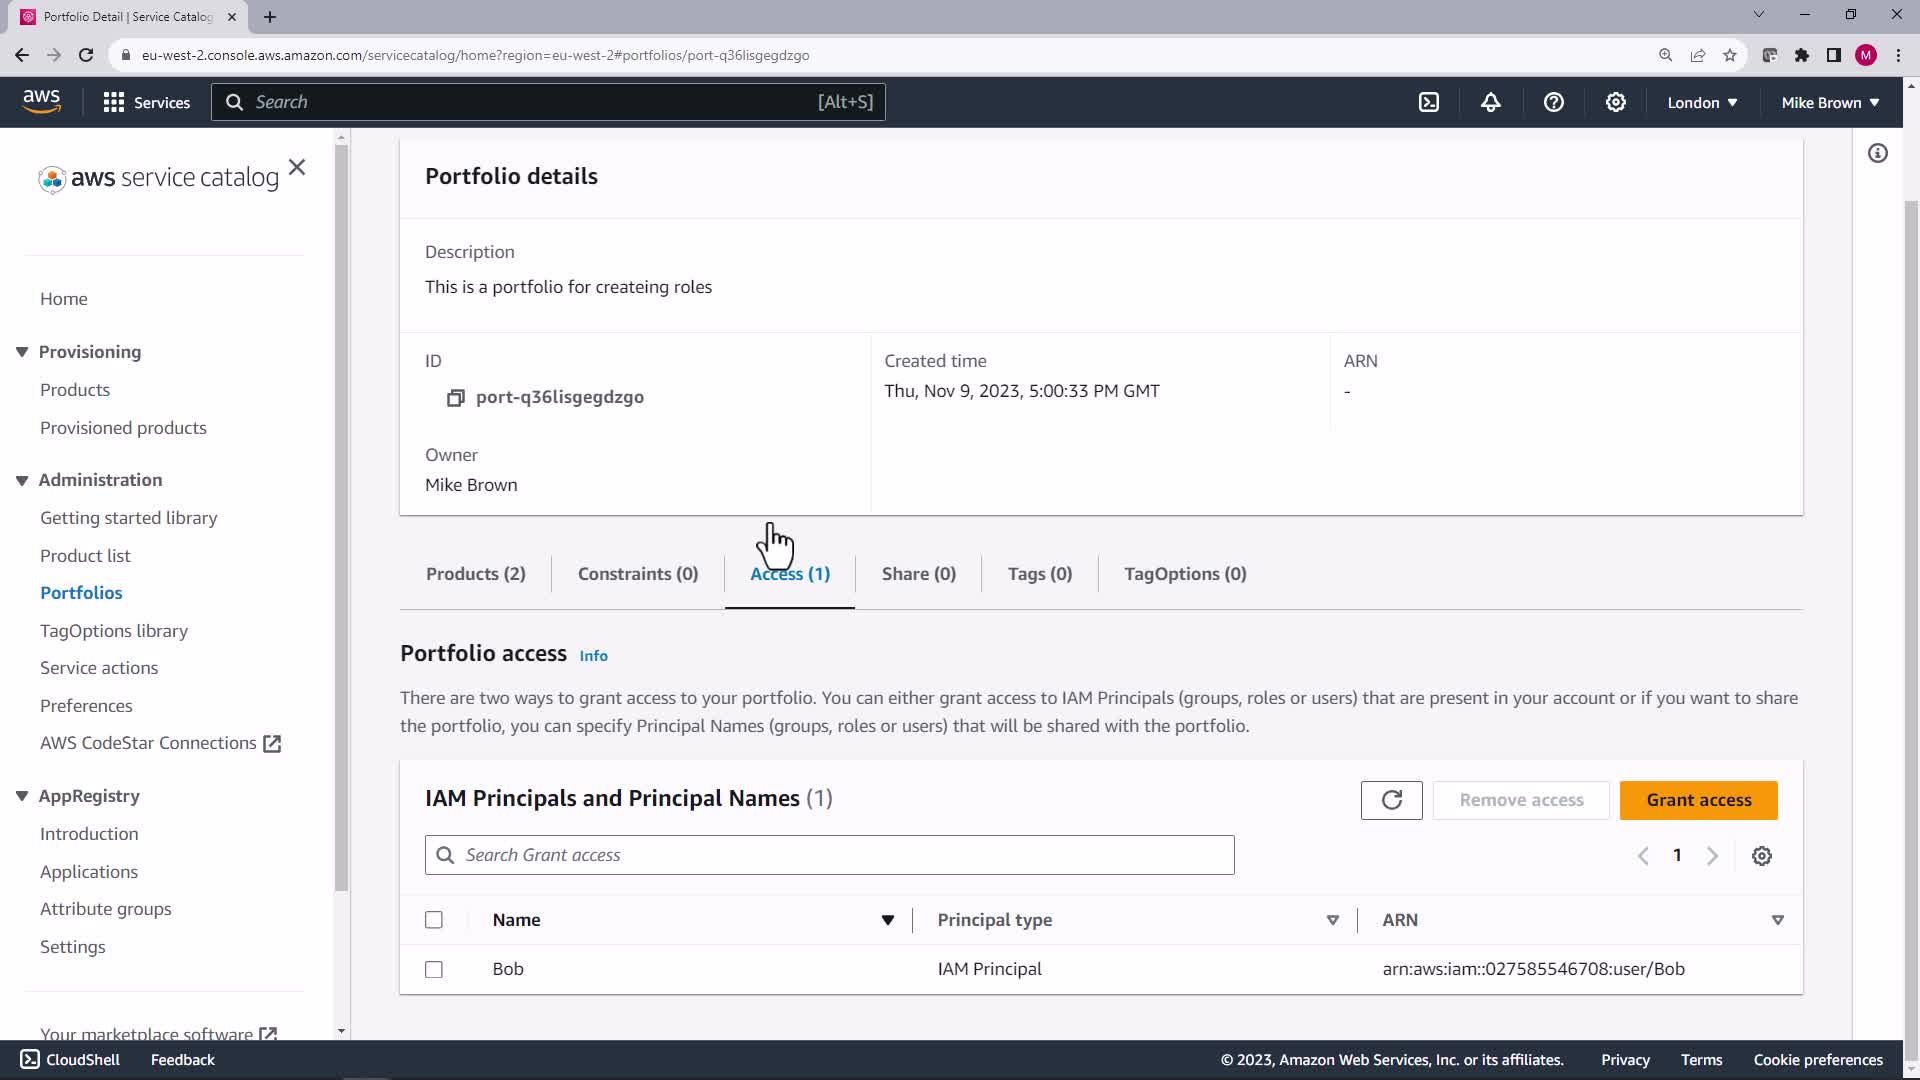Screen dimensions: 1920x1080
Task: Switch to the Constraints (0) tab
Action: [638, 574]
